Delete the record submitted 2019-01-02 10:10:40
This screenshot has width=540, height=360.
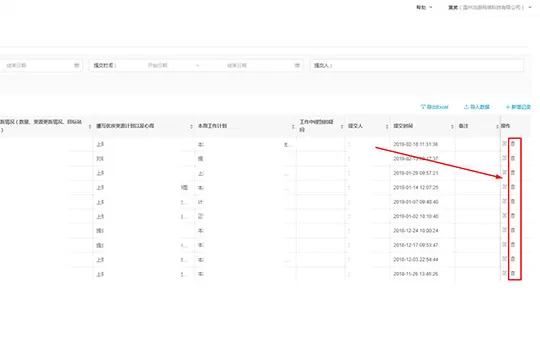click(x=513, y=216)
